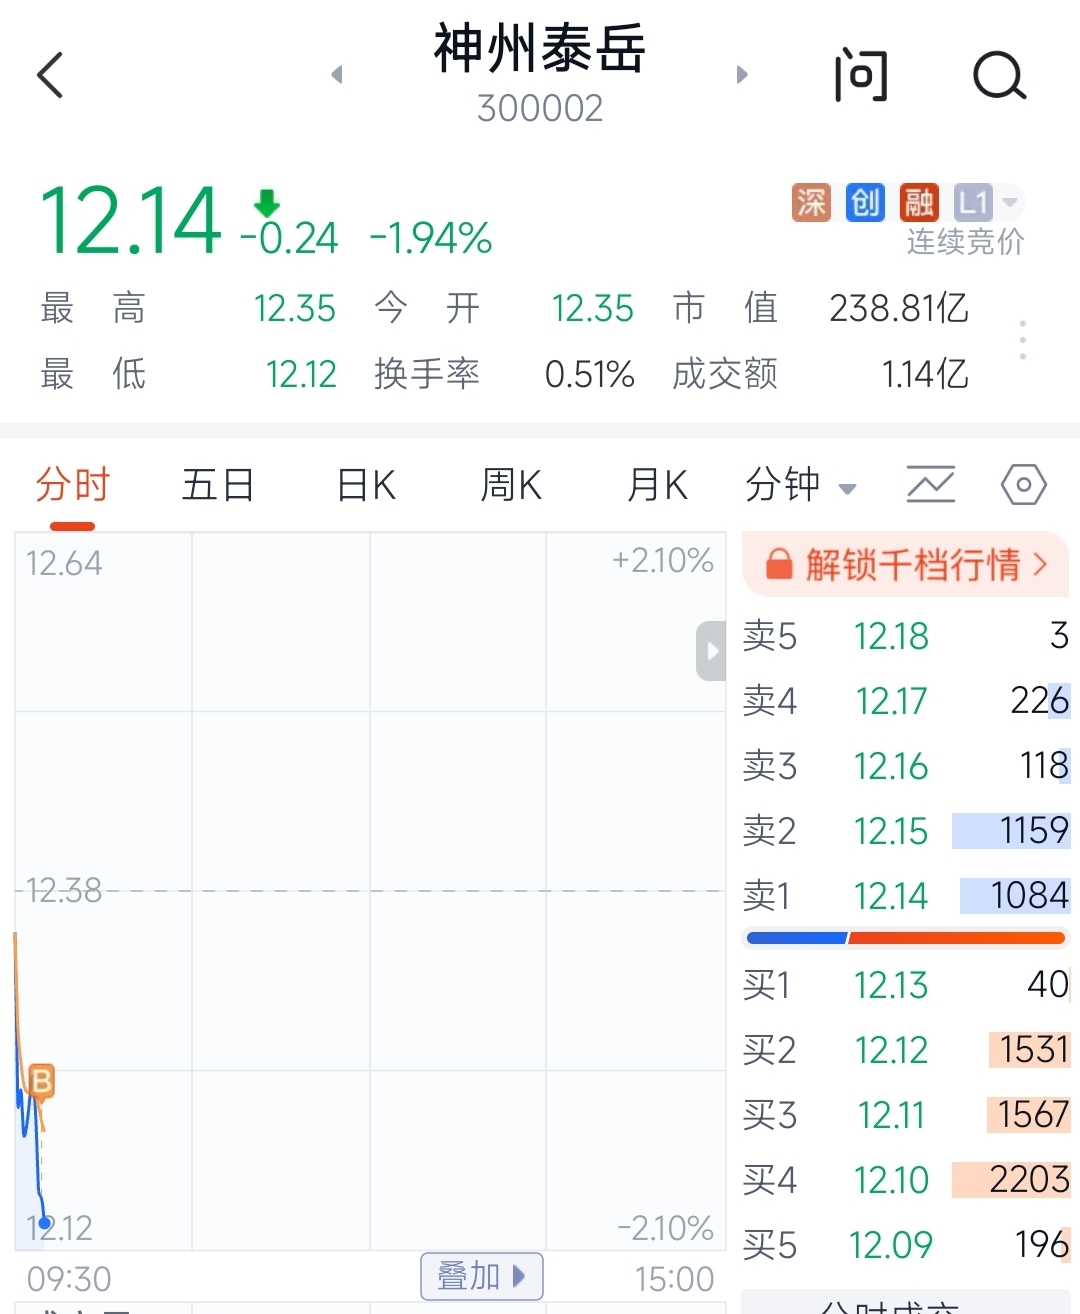The height and width of the screenshot is (1314, 1080).
Task: Open search with magnifier icon
Action: coord(999,75)
